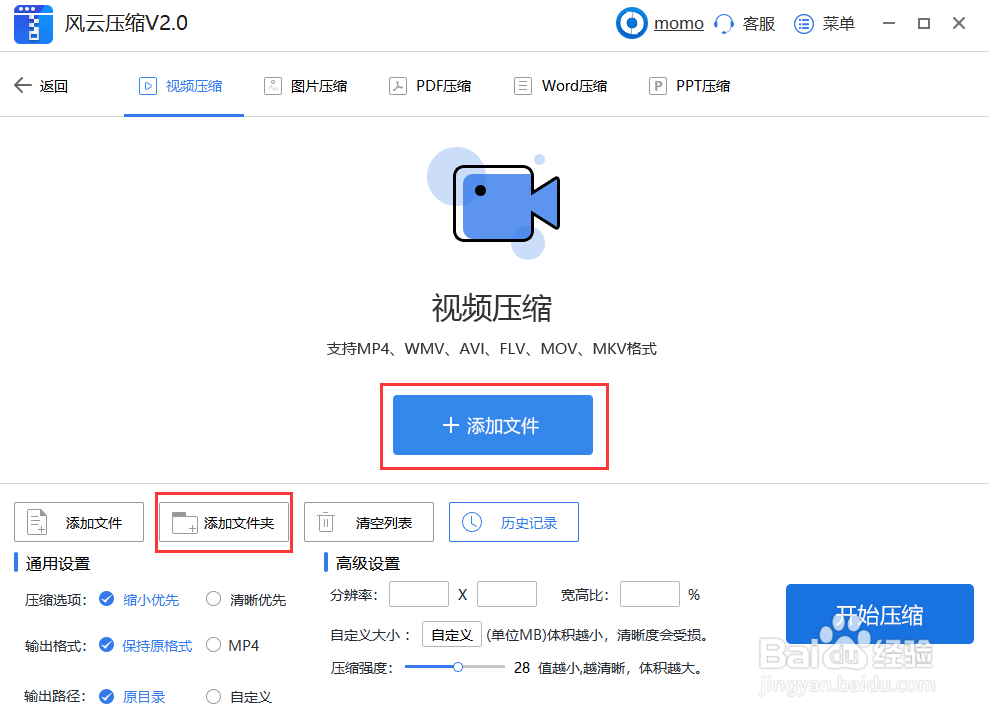The height and width of the screenshot is (719, 989).
Task: Open the 菜单 menu icon
Action: 804,23
